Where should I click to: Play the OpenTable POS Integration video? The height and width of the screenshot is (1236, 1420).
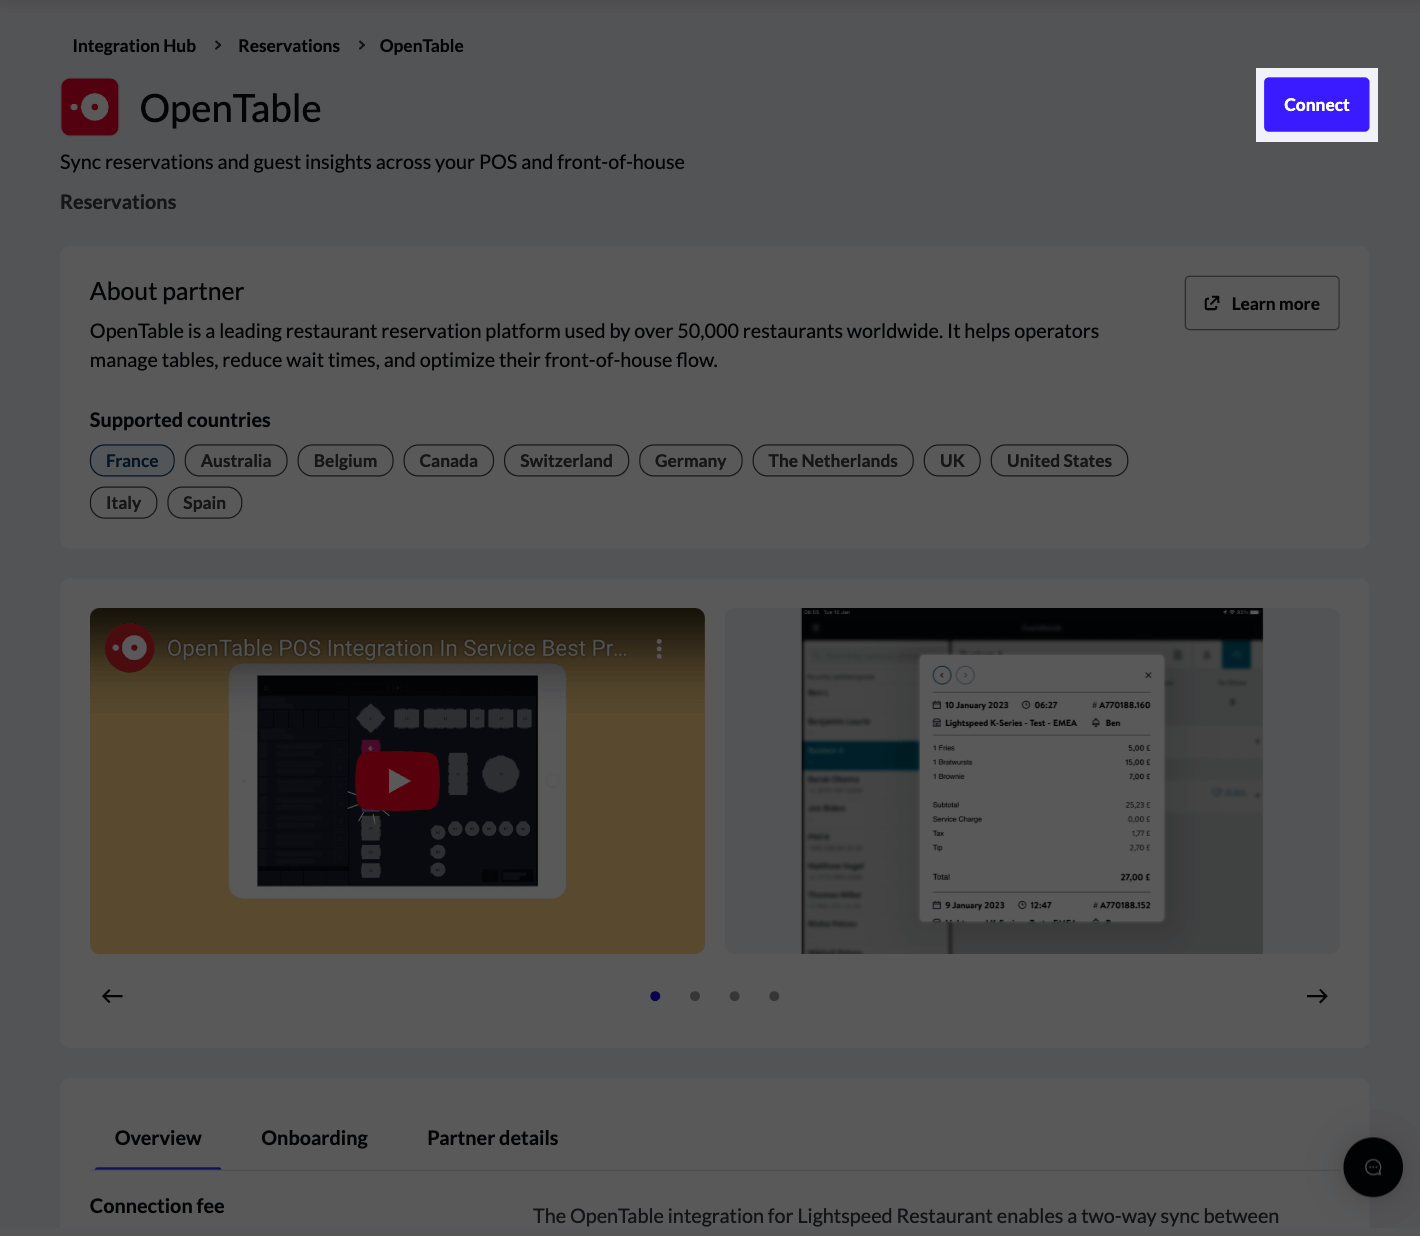click(397, 781)
